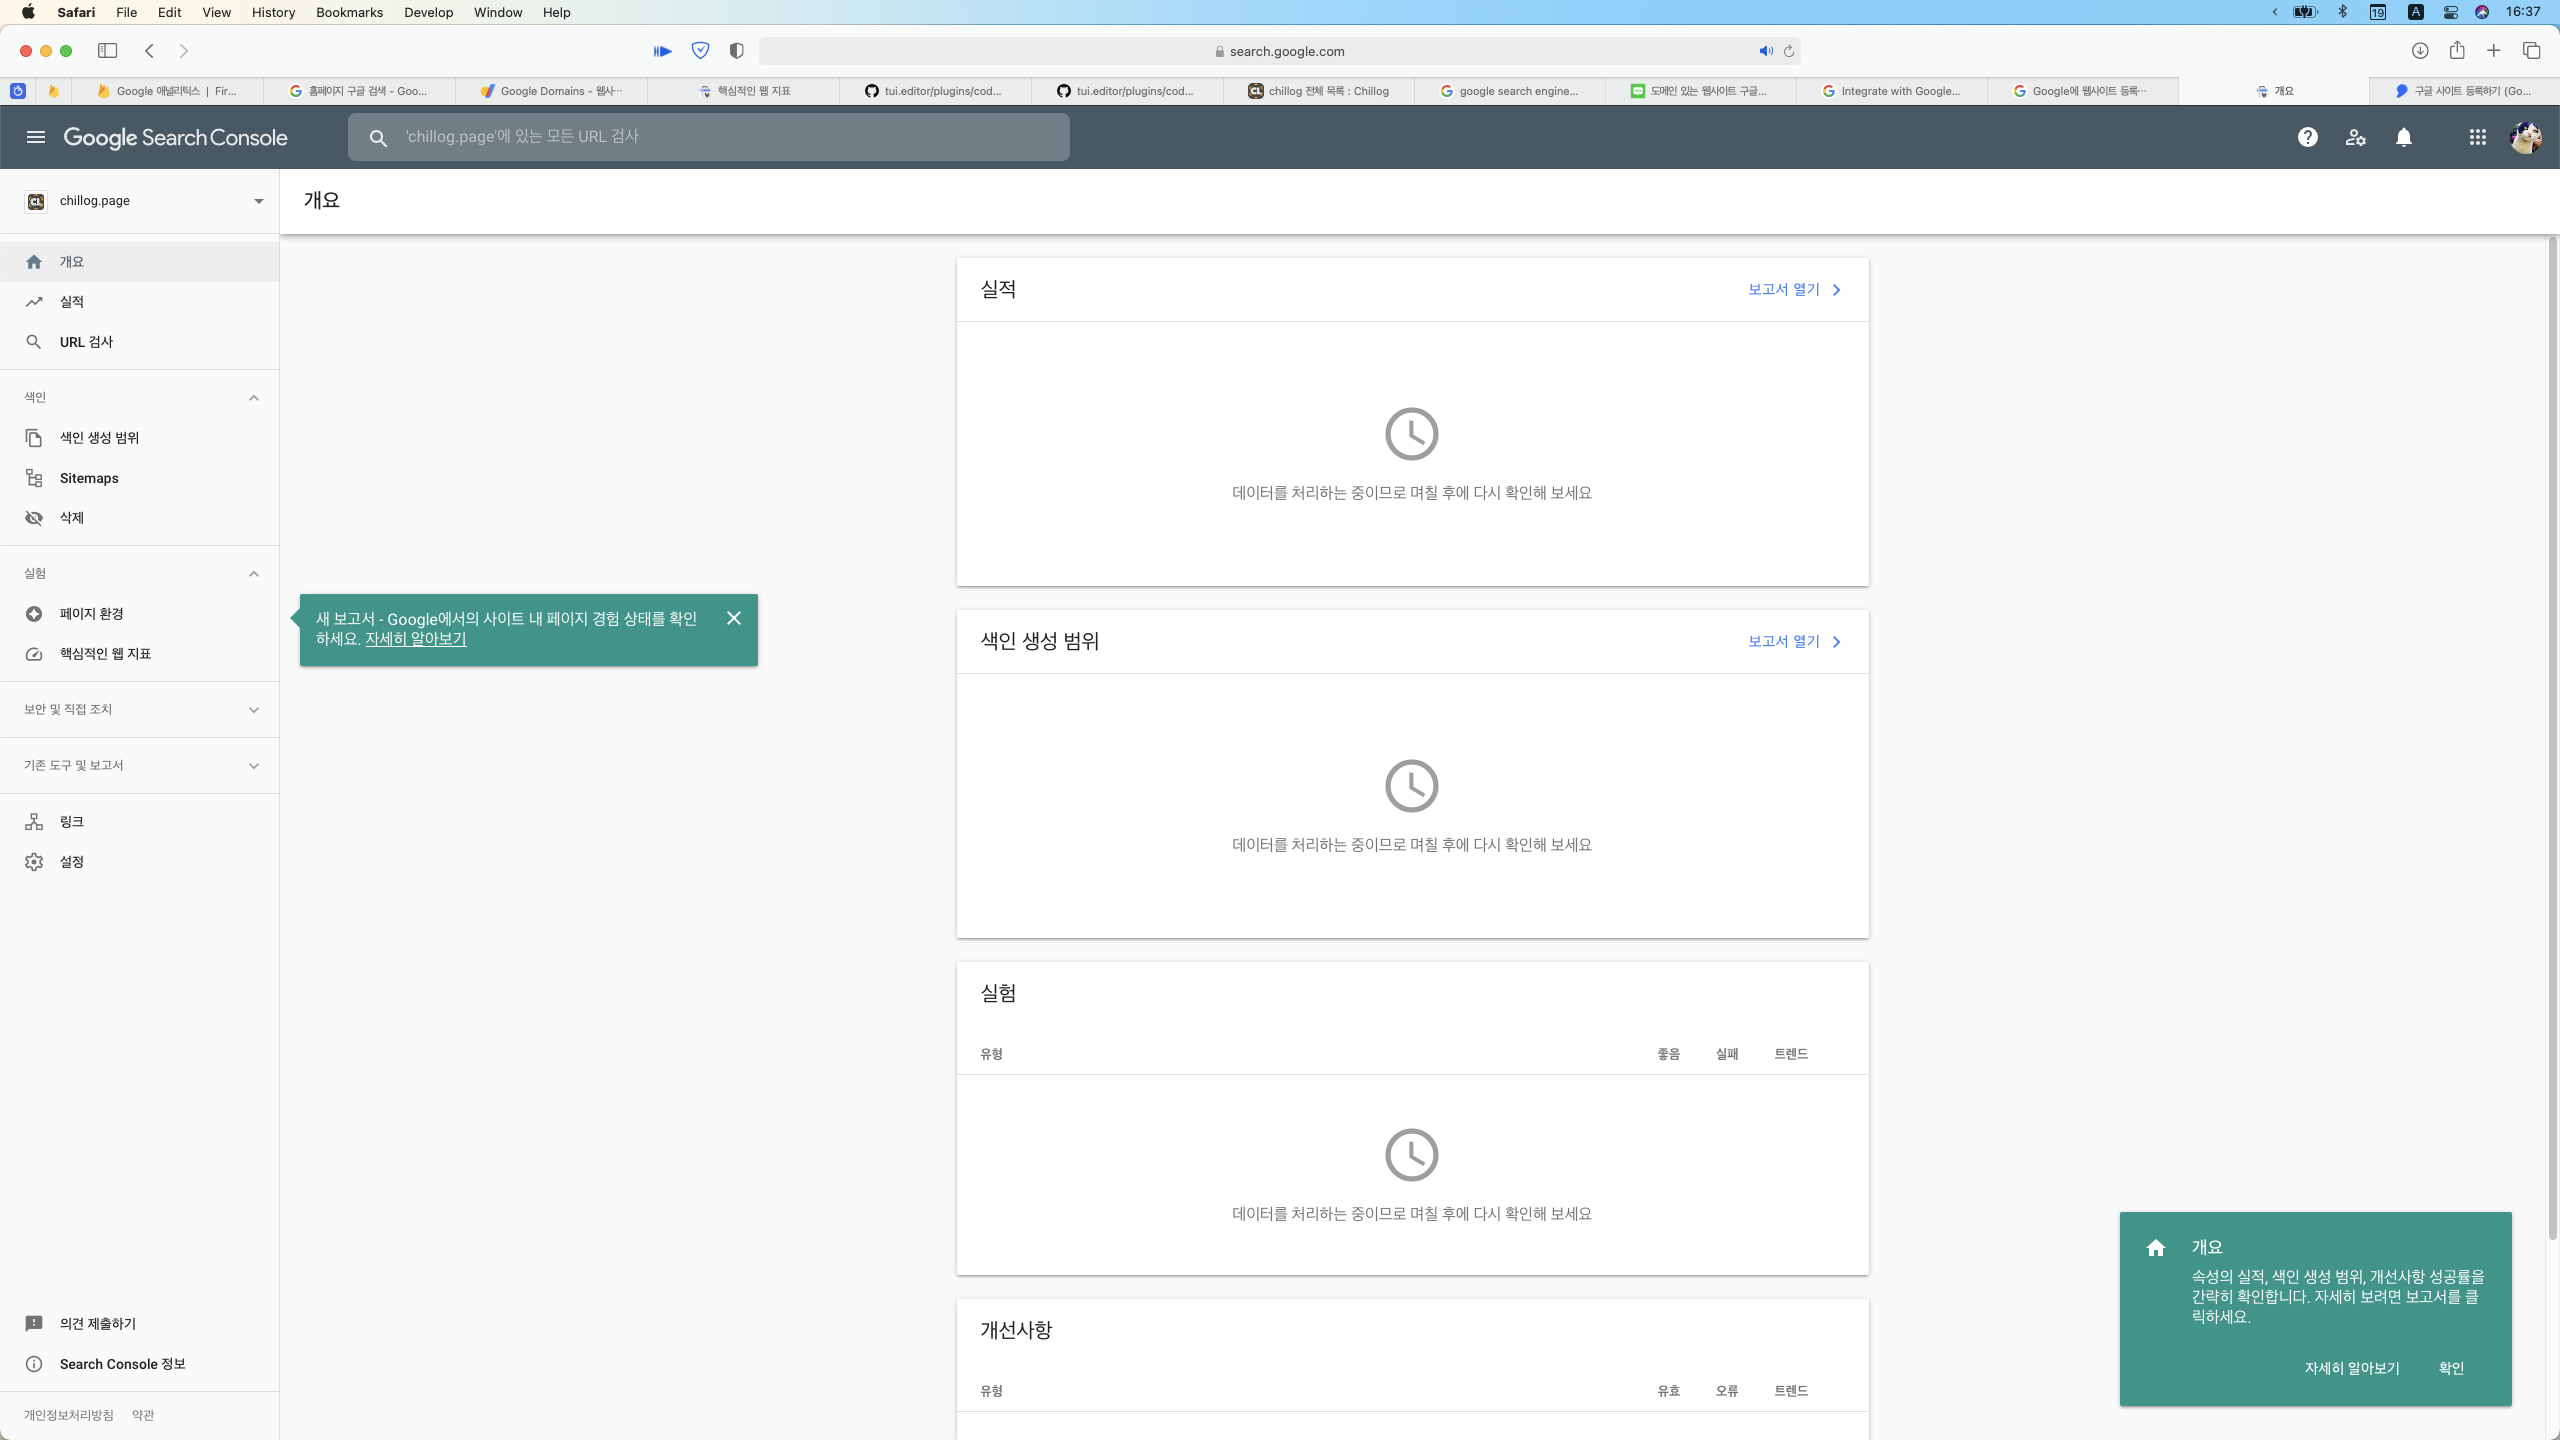Close the teal 새 보고서 tooltip
This screenshot has width=2560, height=1440.
click(734, 618)
